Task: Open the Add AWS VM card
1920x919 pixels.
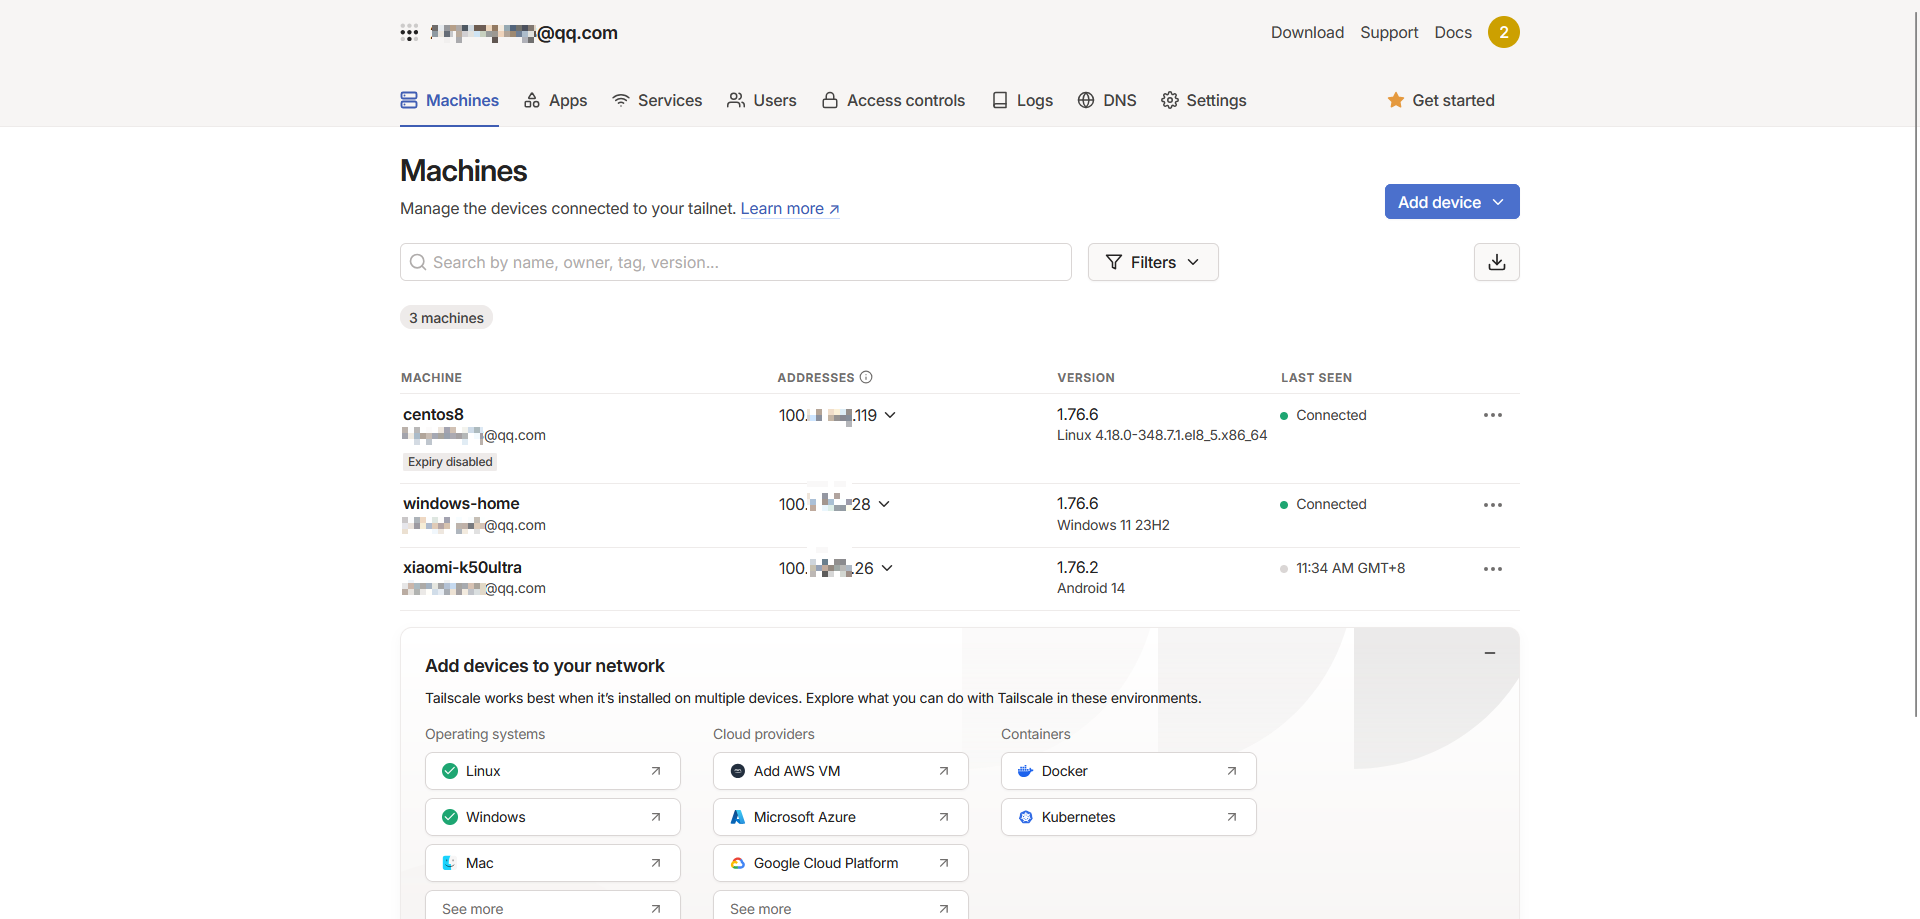Action: pos(841,771)
